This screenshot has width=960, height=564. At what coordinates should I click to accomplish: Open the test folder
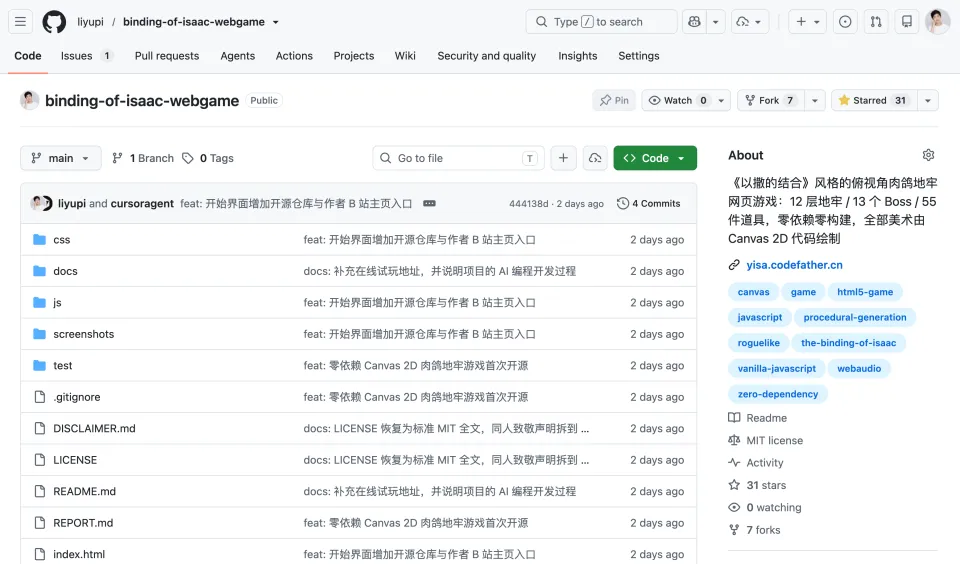[62, 366]
